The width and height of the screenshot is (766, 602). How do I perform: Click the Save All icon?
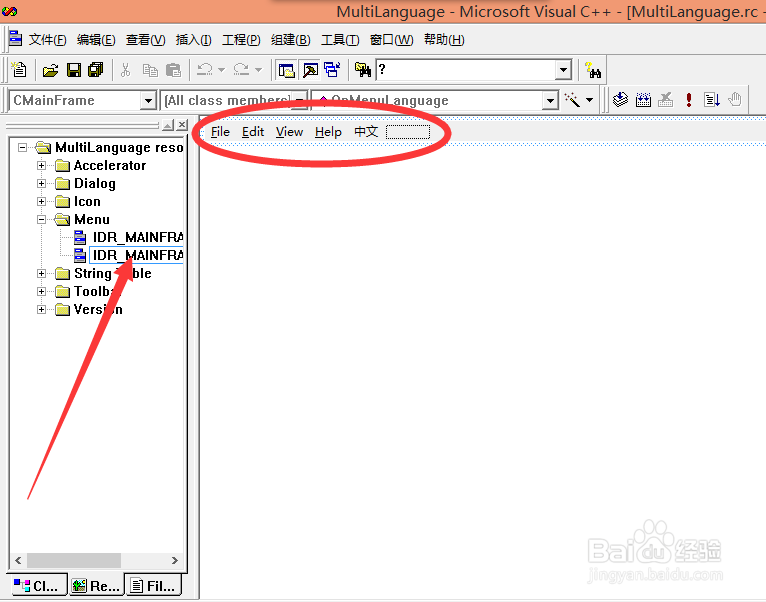pyautogui.click(x=96, y=70)
